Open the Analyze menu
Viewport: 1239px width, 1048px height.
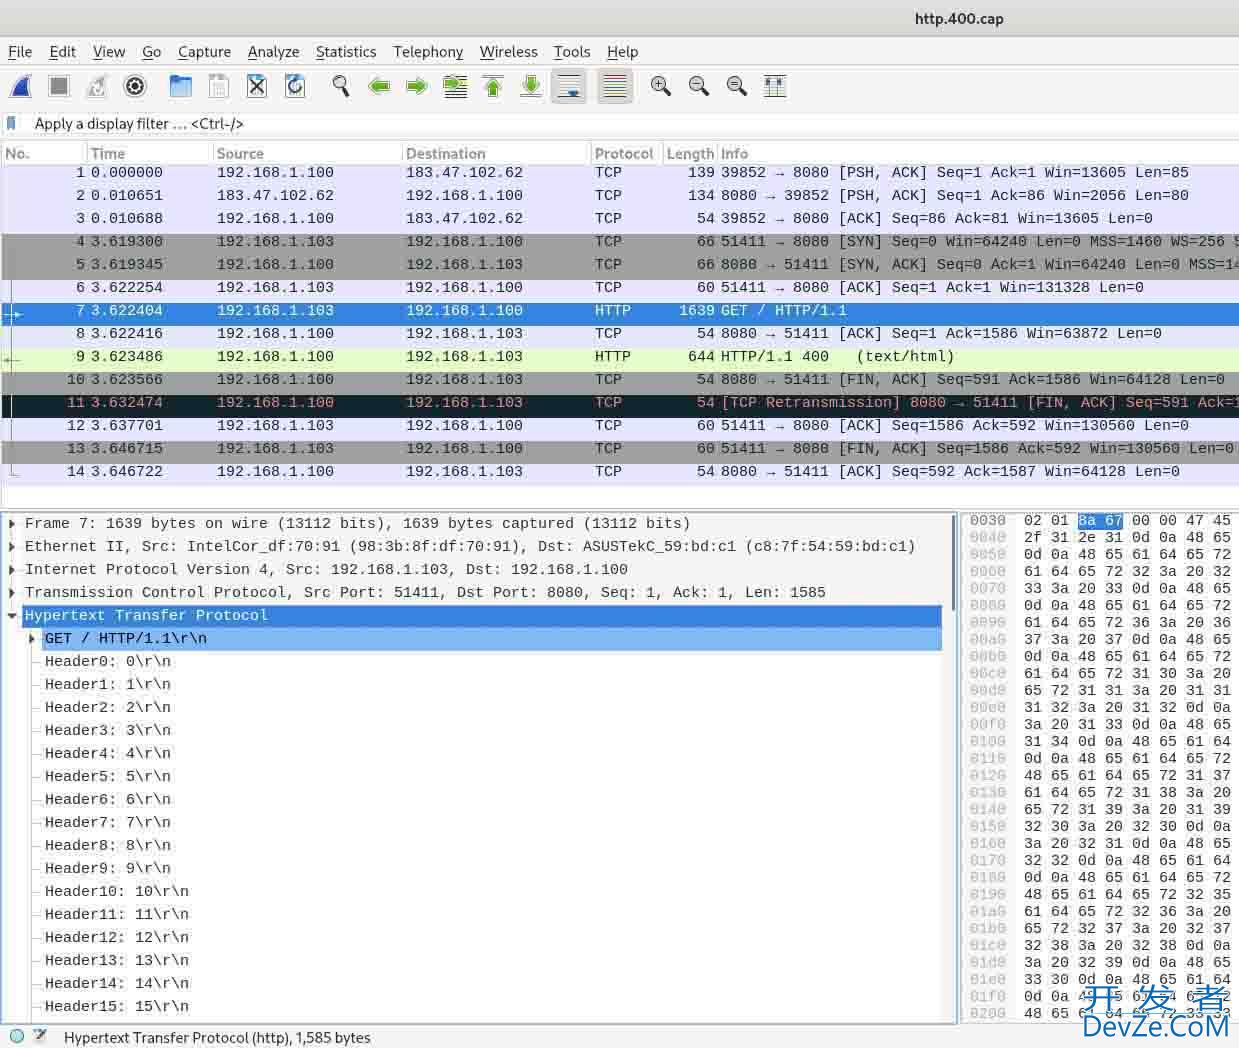point(273,52)
